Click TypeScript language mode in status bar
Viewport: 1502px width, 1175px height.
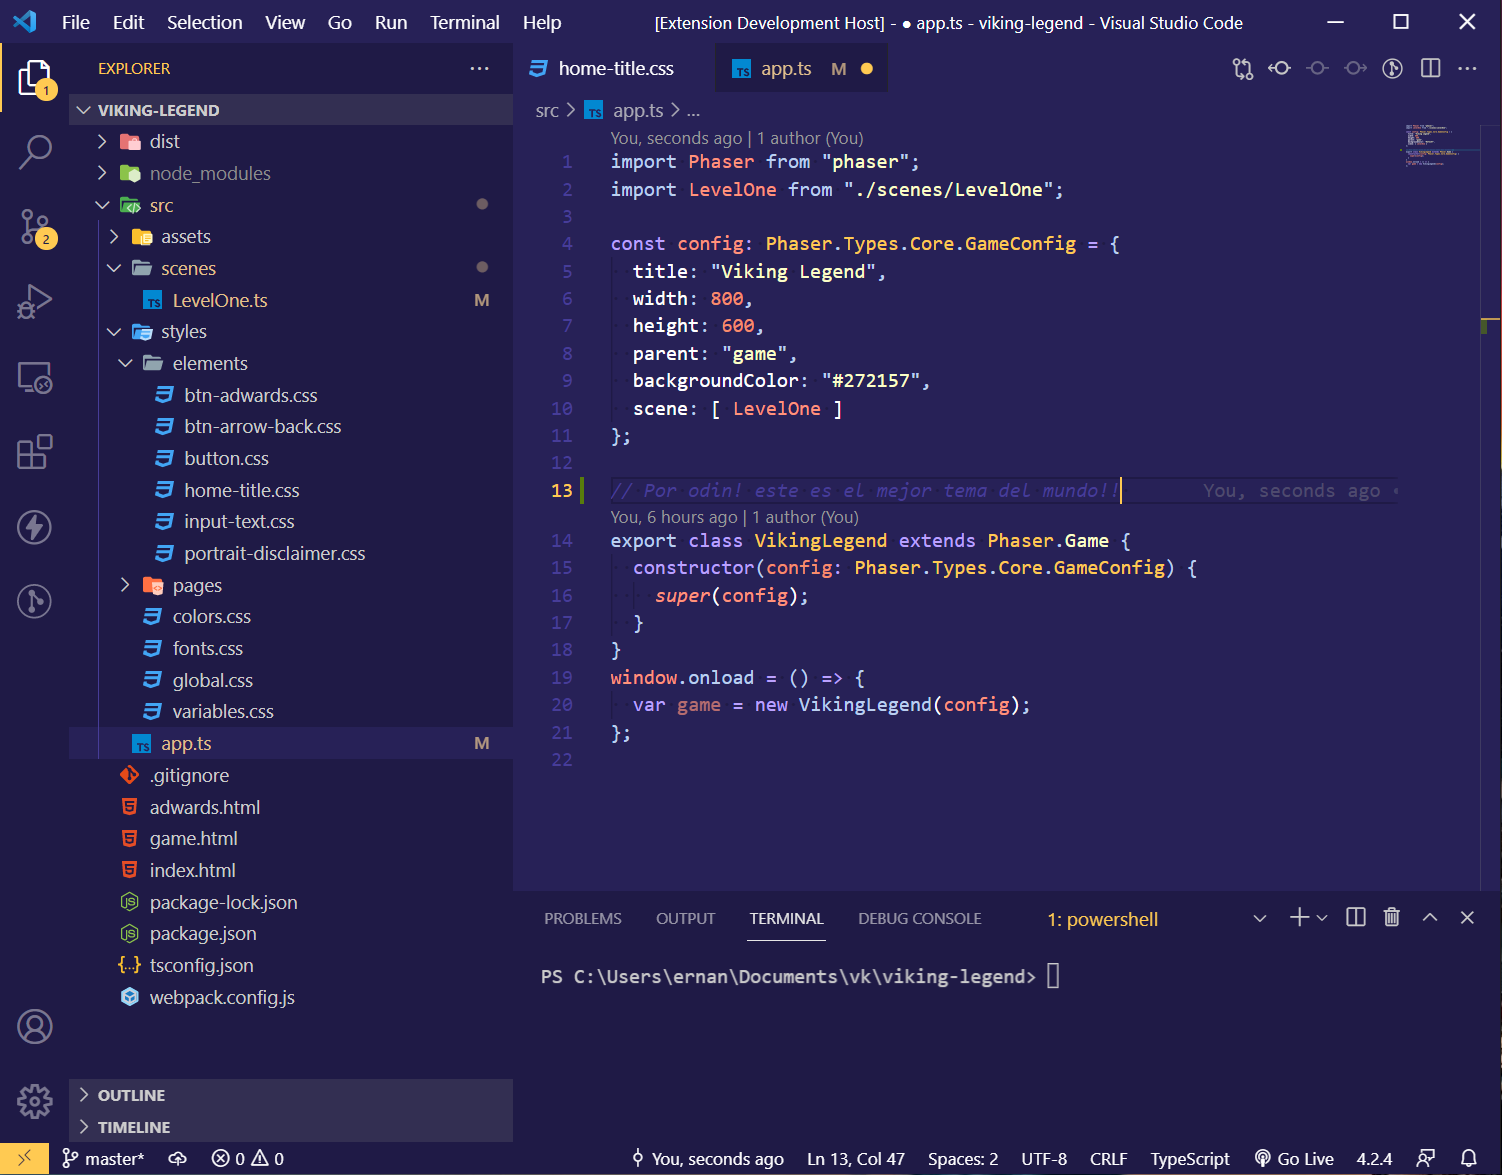point(1190,1158)
